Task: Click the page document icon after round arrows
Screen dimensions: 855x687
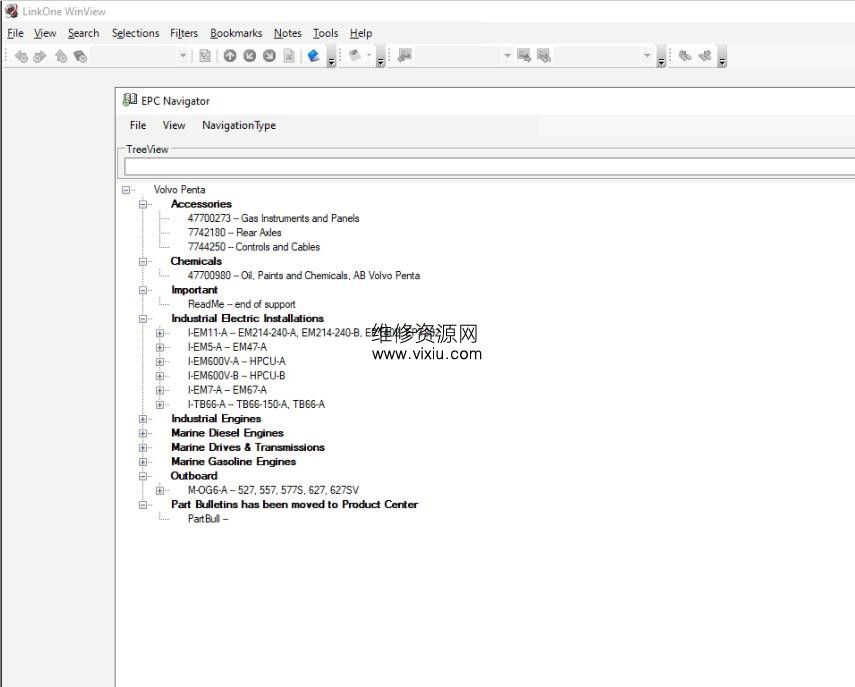Action: tap(290, 56)
